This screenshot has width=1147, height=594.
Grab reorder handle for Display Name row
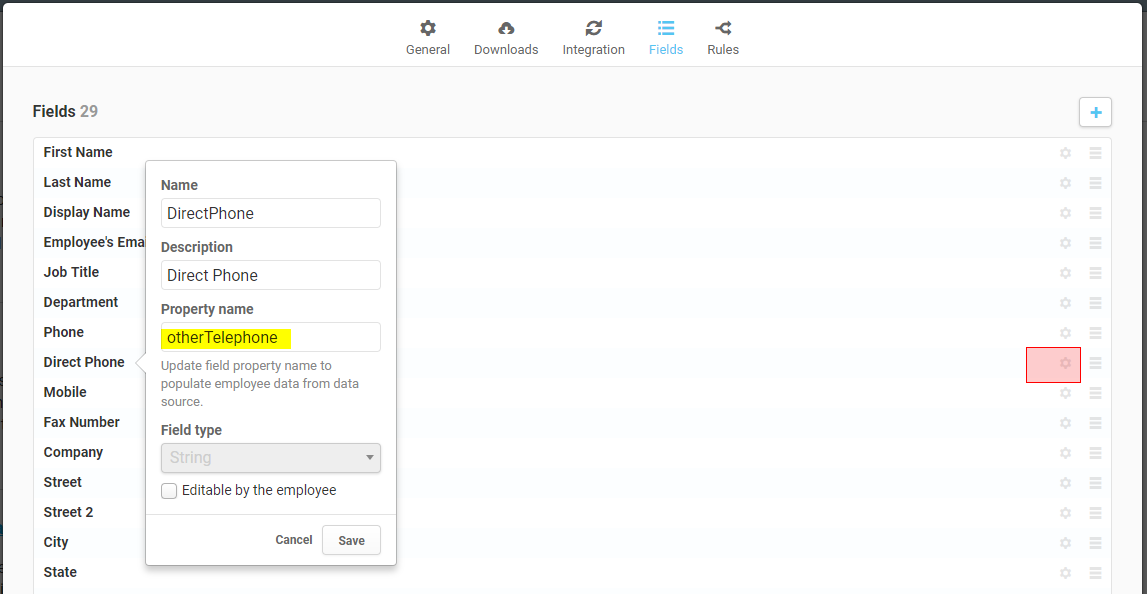pos(1095,213)
